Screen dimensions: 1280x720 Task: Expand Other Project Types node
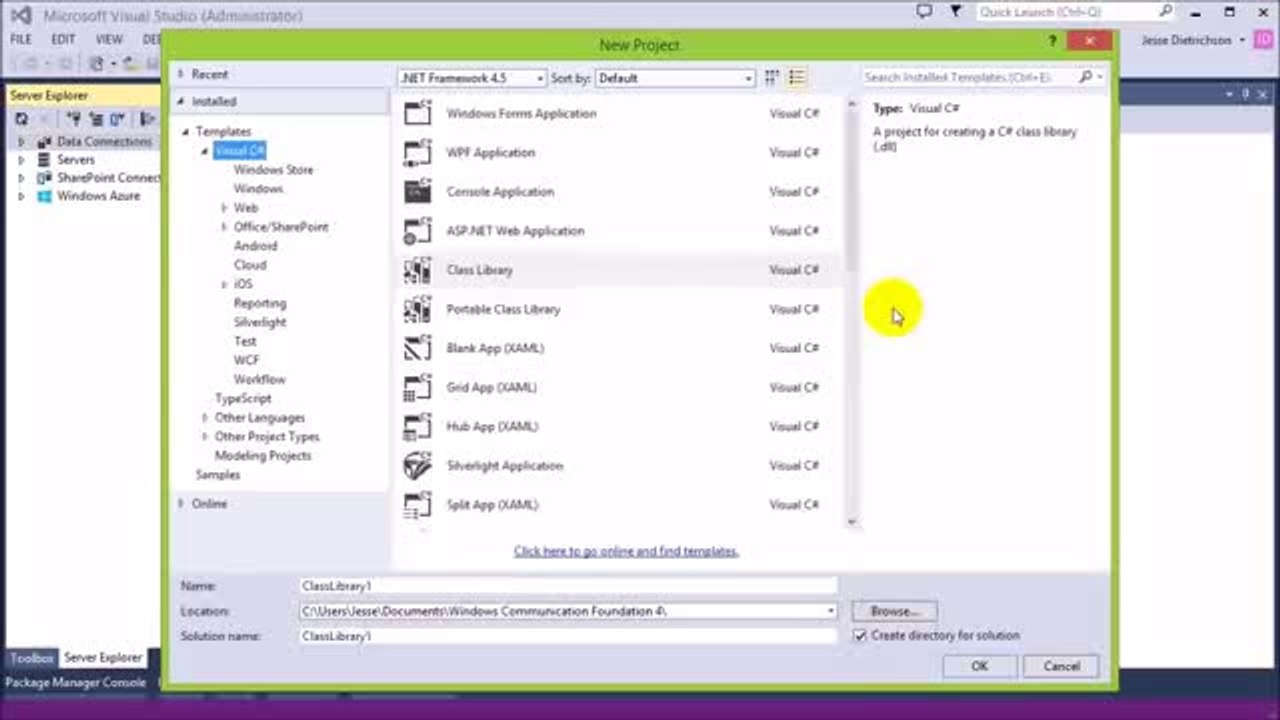coord(205,437)
